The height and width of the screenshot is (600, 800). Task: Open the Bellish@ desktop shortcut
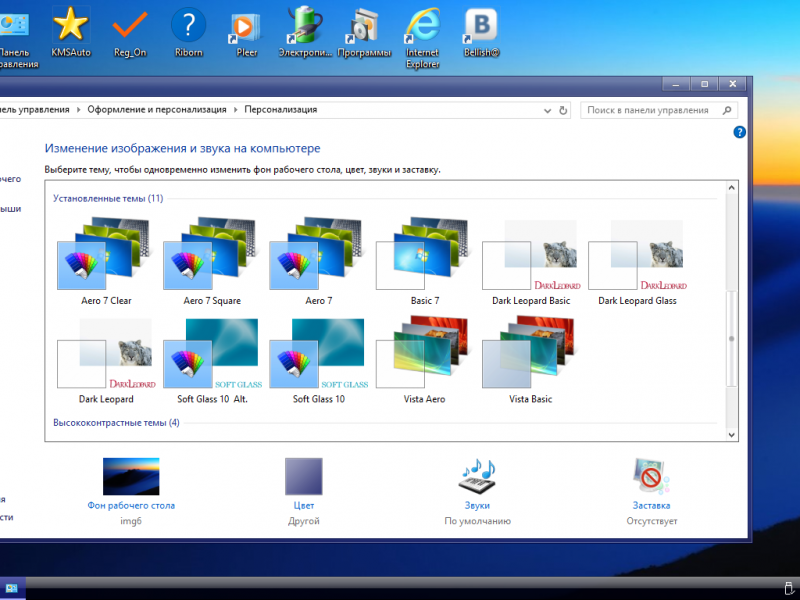point(481,28)
